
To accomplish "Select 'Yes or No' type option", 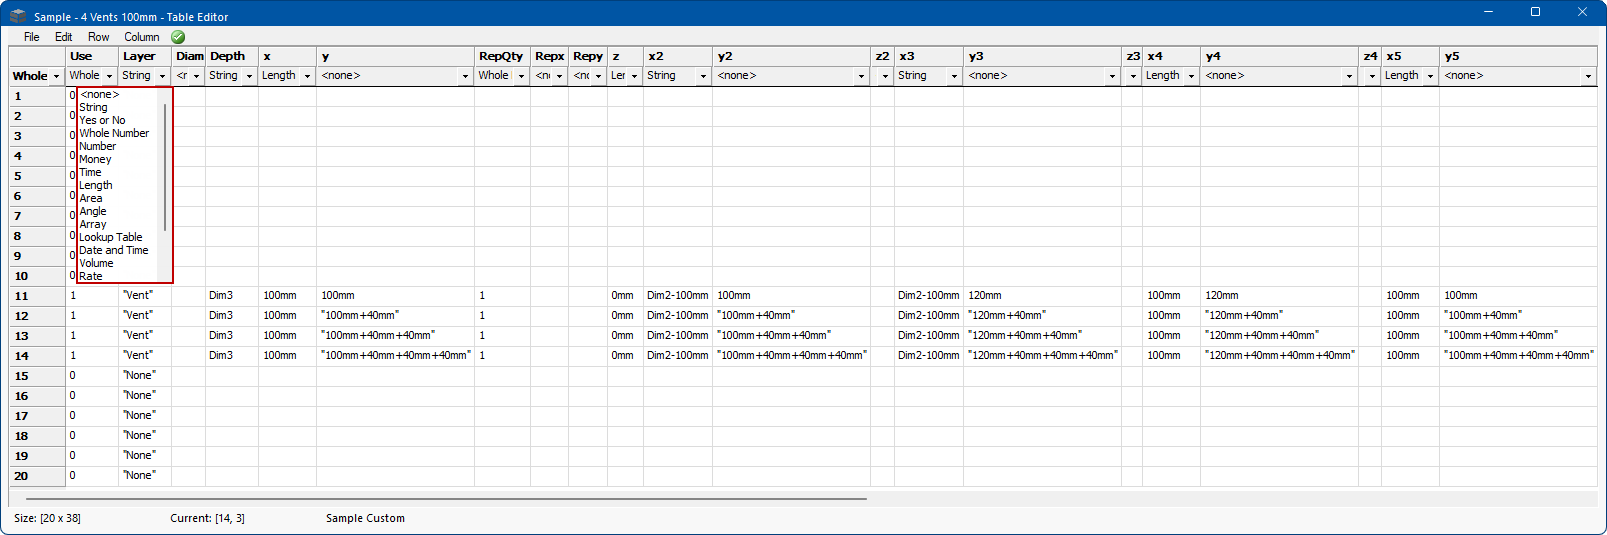I will (x=102, y=120).
